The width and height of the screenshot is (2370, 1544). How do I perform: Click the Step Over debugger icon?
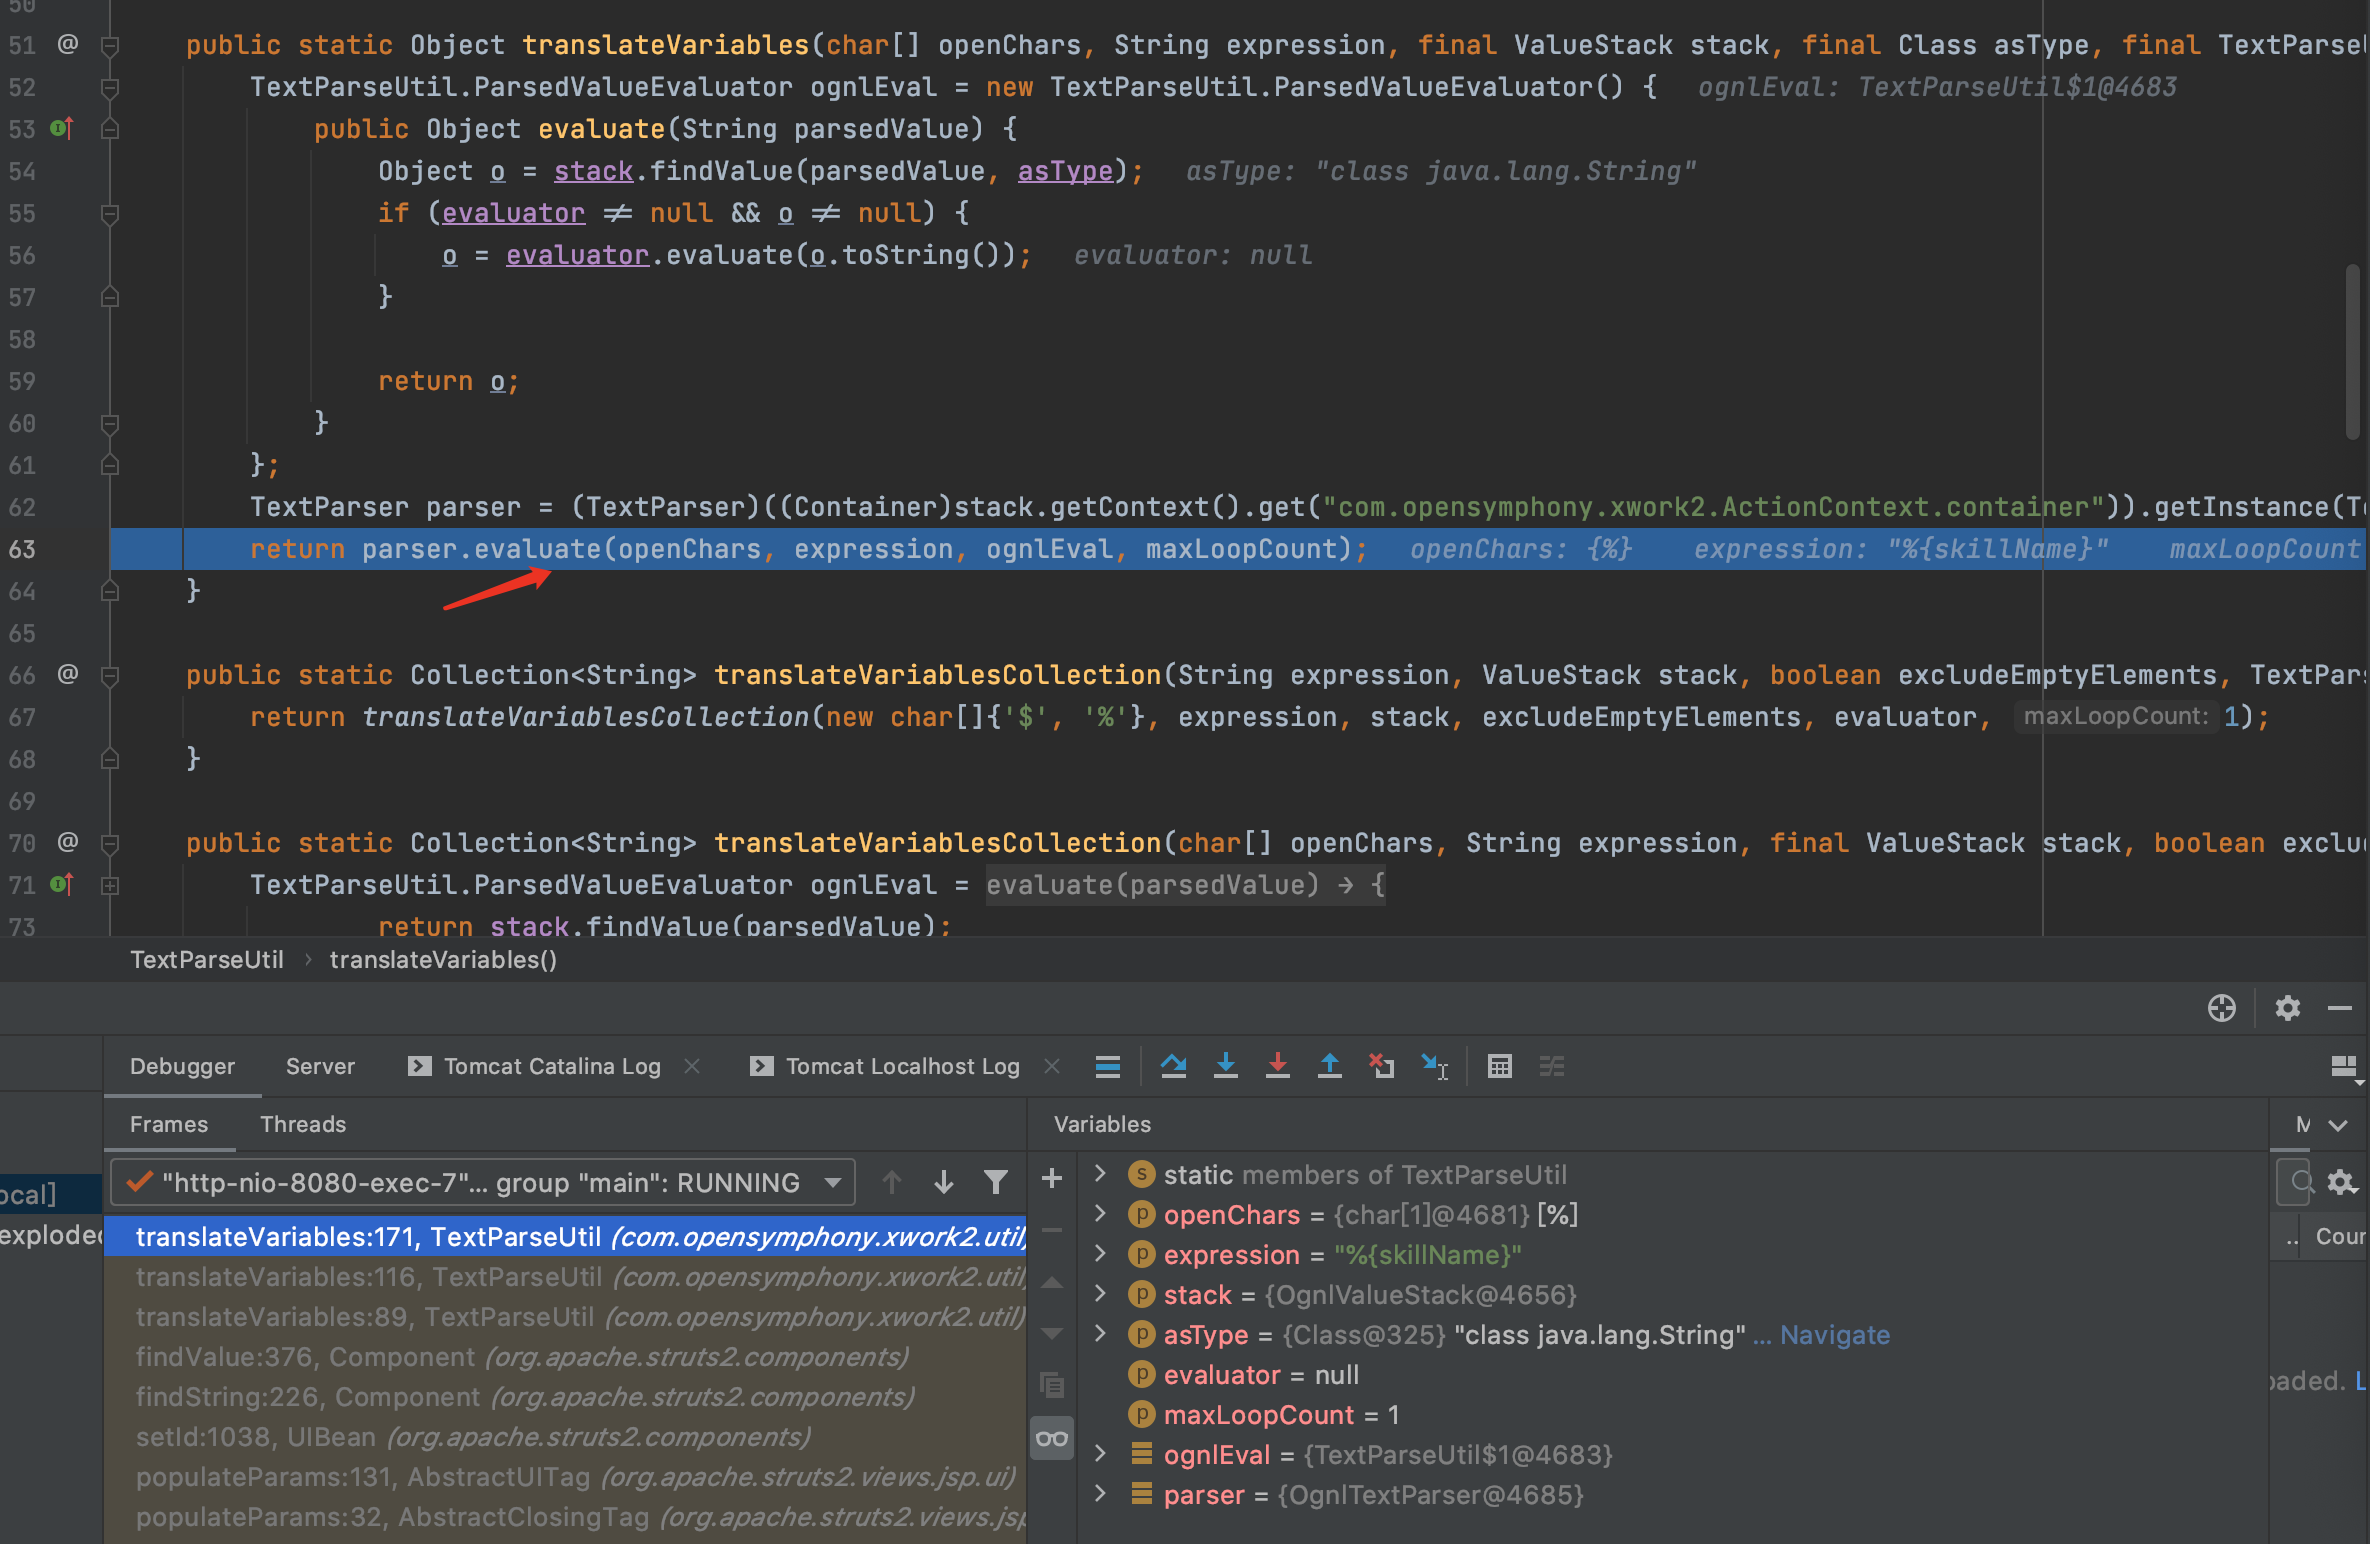click(1173, 1067)
